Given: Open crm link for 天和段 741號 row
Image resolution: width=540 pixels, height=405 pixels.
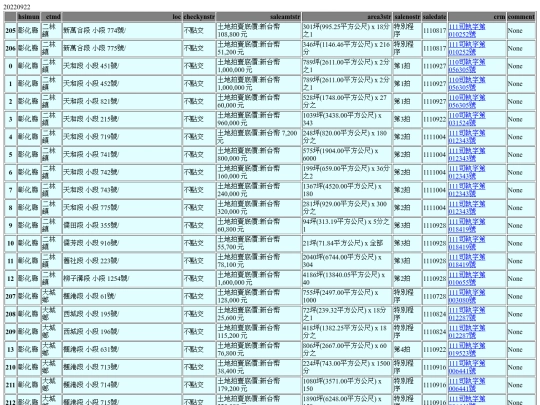Looking at the screenshot, I should click(467, 155).
